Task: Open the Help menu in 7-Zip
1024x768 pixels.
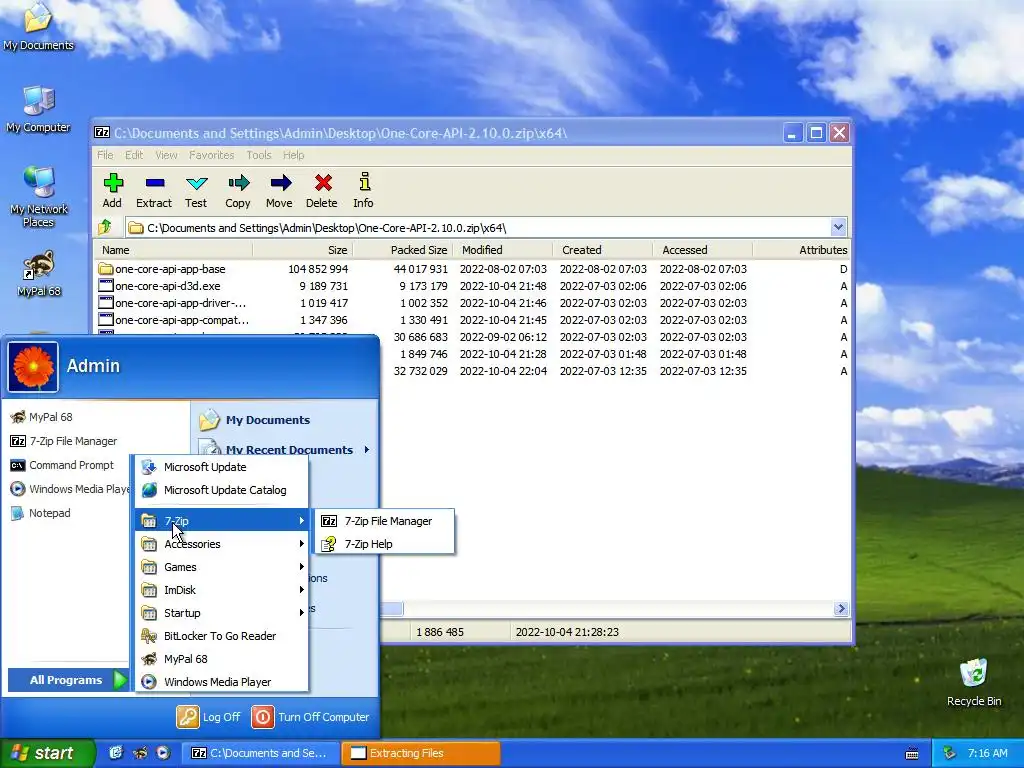Action: point(293,155)
